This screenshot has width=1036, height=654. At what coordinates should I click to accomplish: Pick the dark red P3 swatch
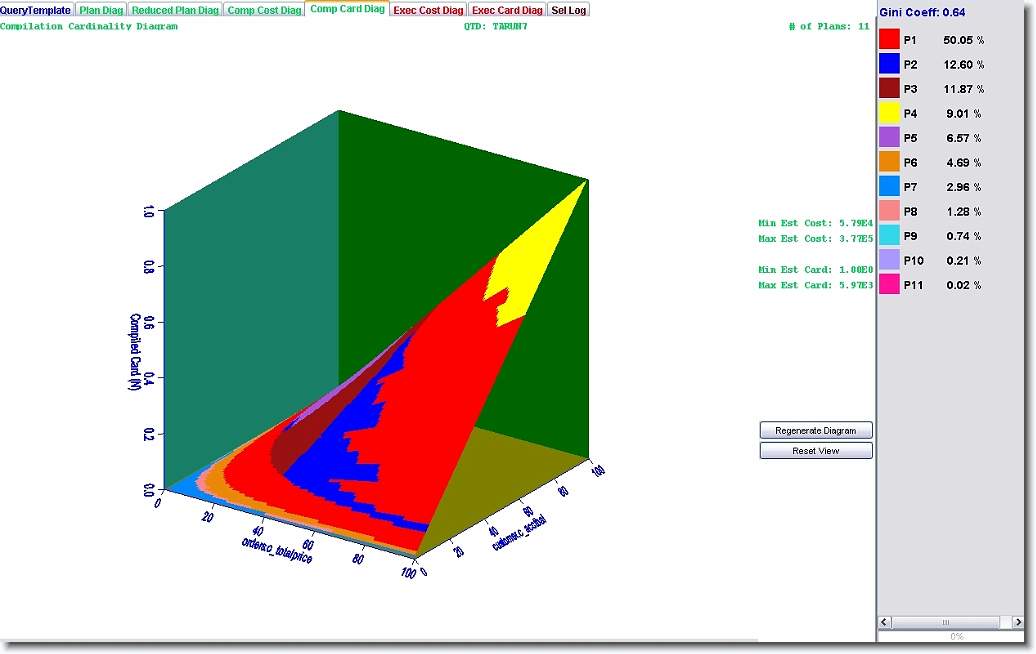(889, 88)
